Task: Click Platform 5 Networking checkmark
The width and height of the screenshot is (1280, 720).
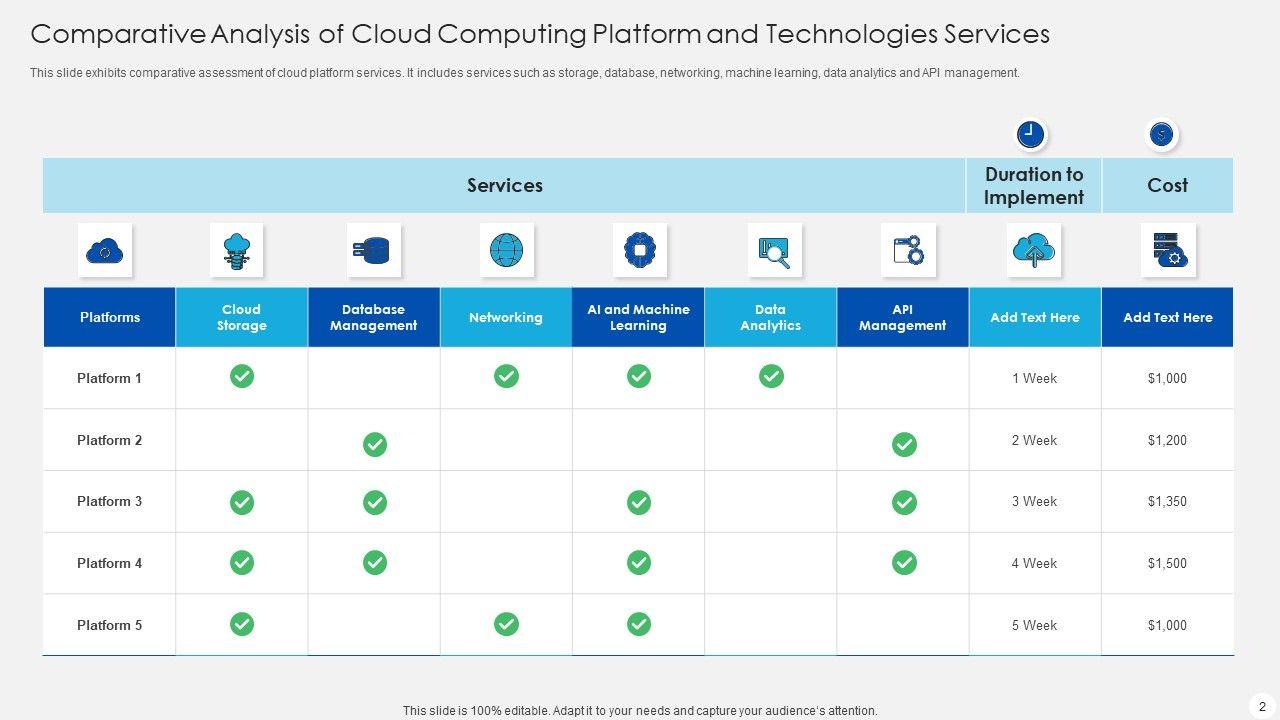Action: tap(506, 624)
